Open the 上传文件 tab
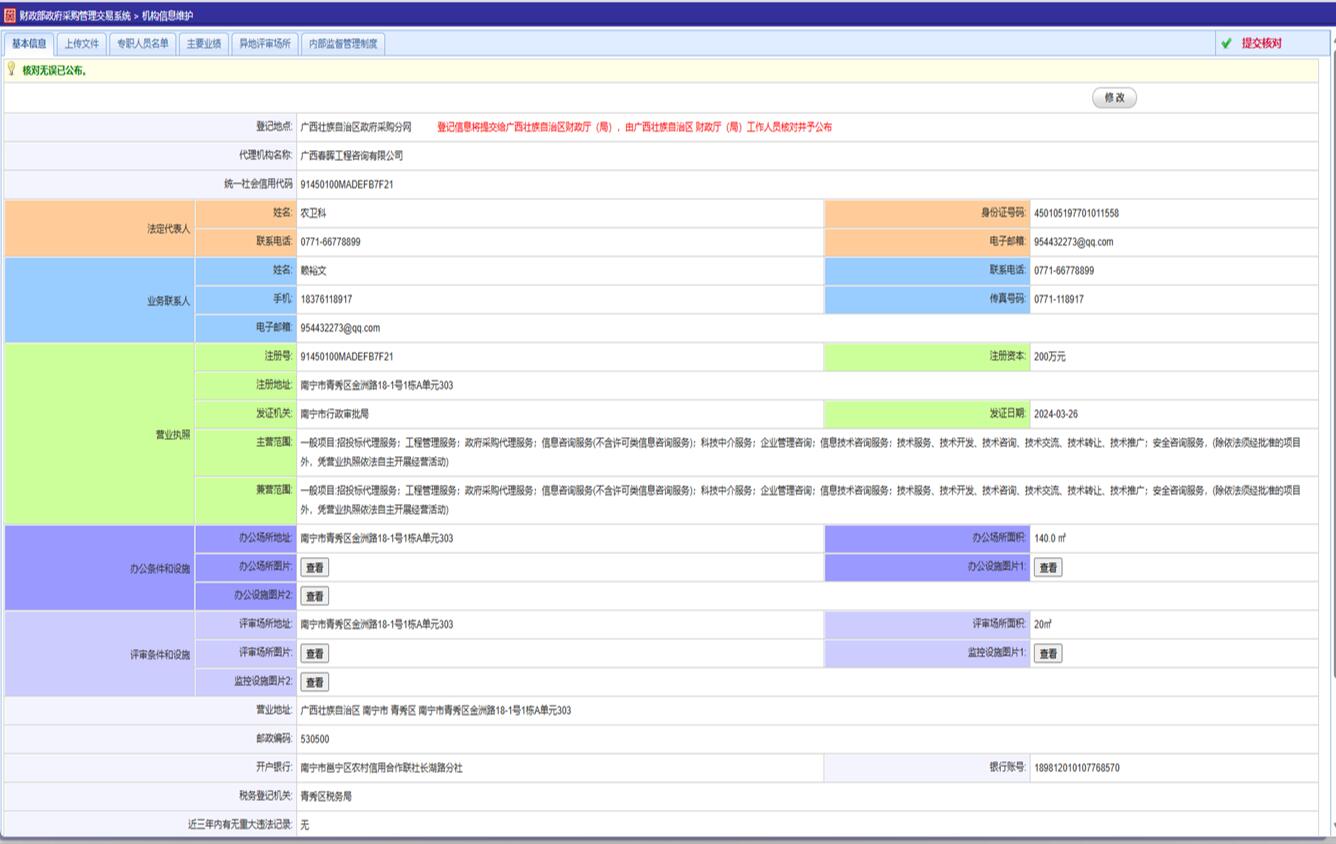Viewport: 1336px width, 844px height. pos(81,44)
